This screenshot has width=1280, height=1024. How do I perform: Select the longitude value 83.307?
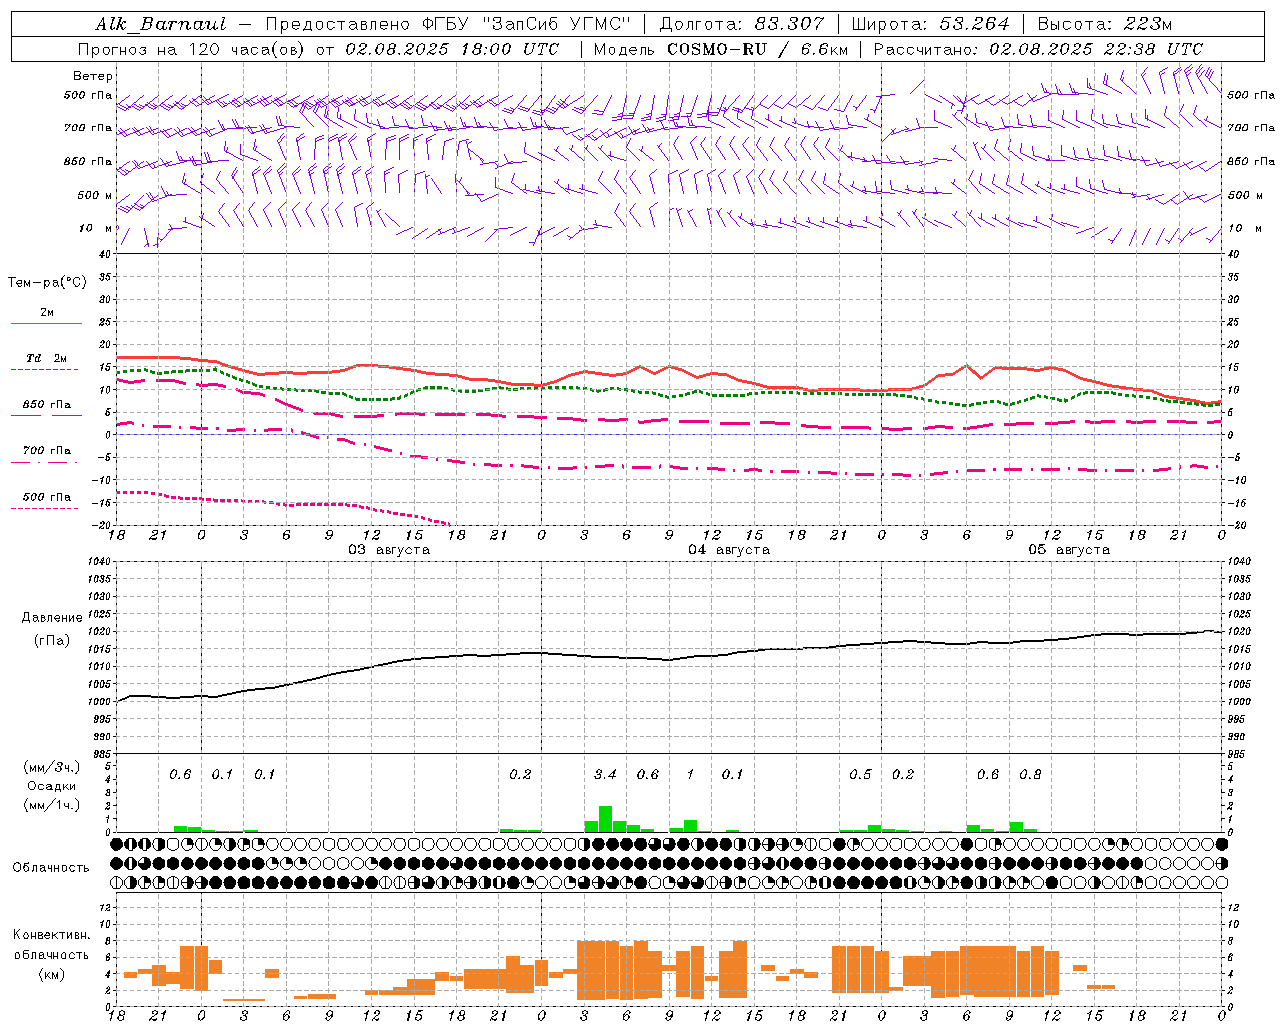click(790, 24)
